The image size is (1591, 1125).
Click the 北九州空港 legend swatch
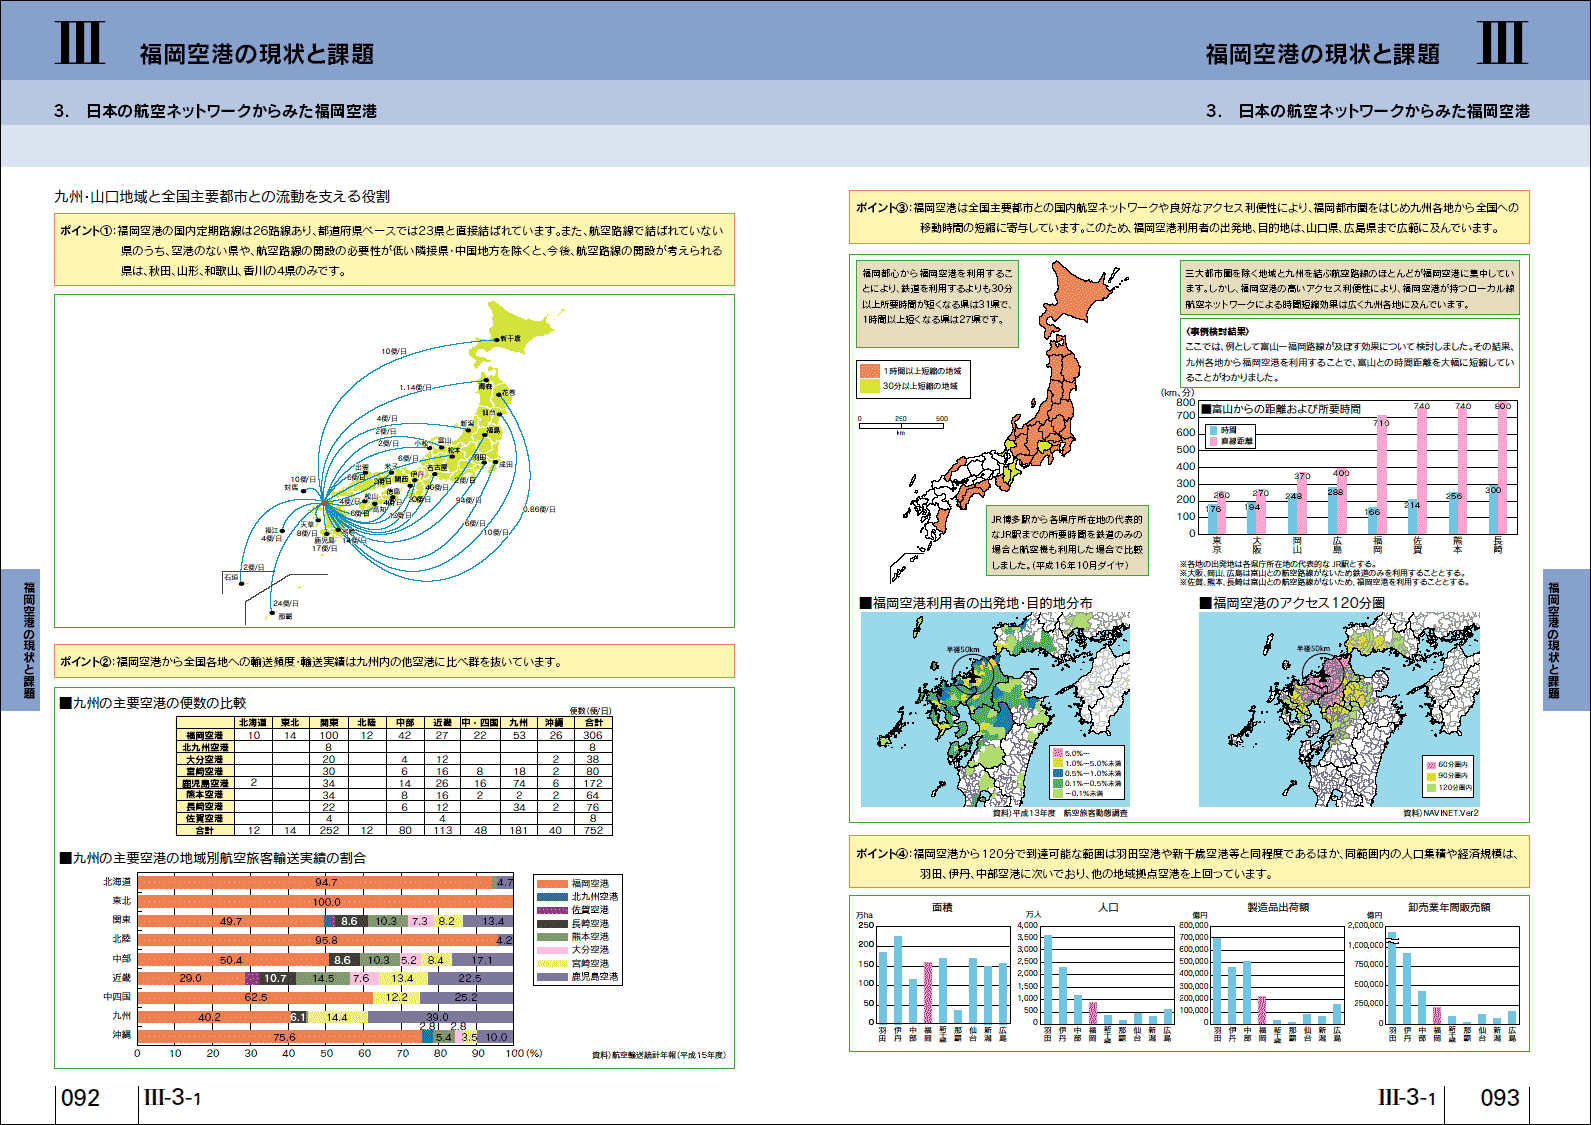pyautogui.click(x=552, y=897)
